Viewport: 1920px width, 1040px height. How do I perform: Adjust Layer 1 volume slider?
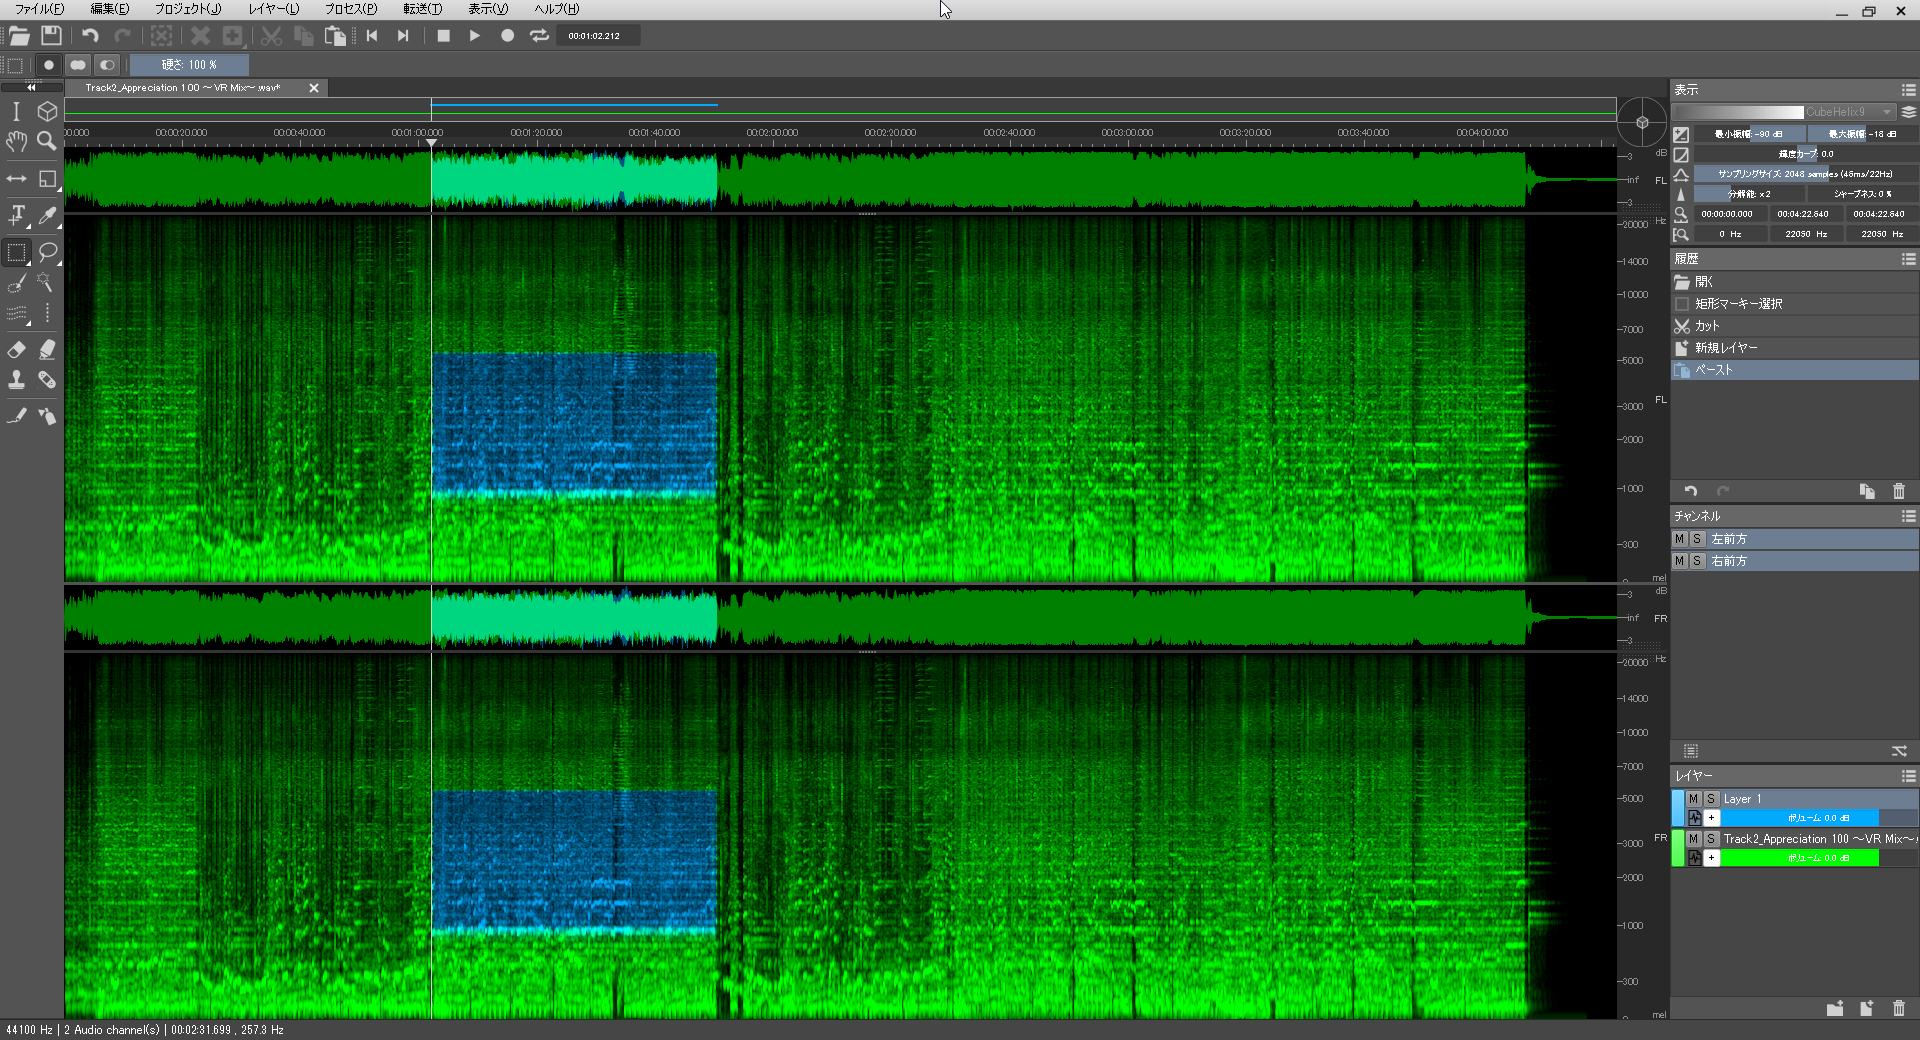(x=1799, y=818)
